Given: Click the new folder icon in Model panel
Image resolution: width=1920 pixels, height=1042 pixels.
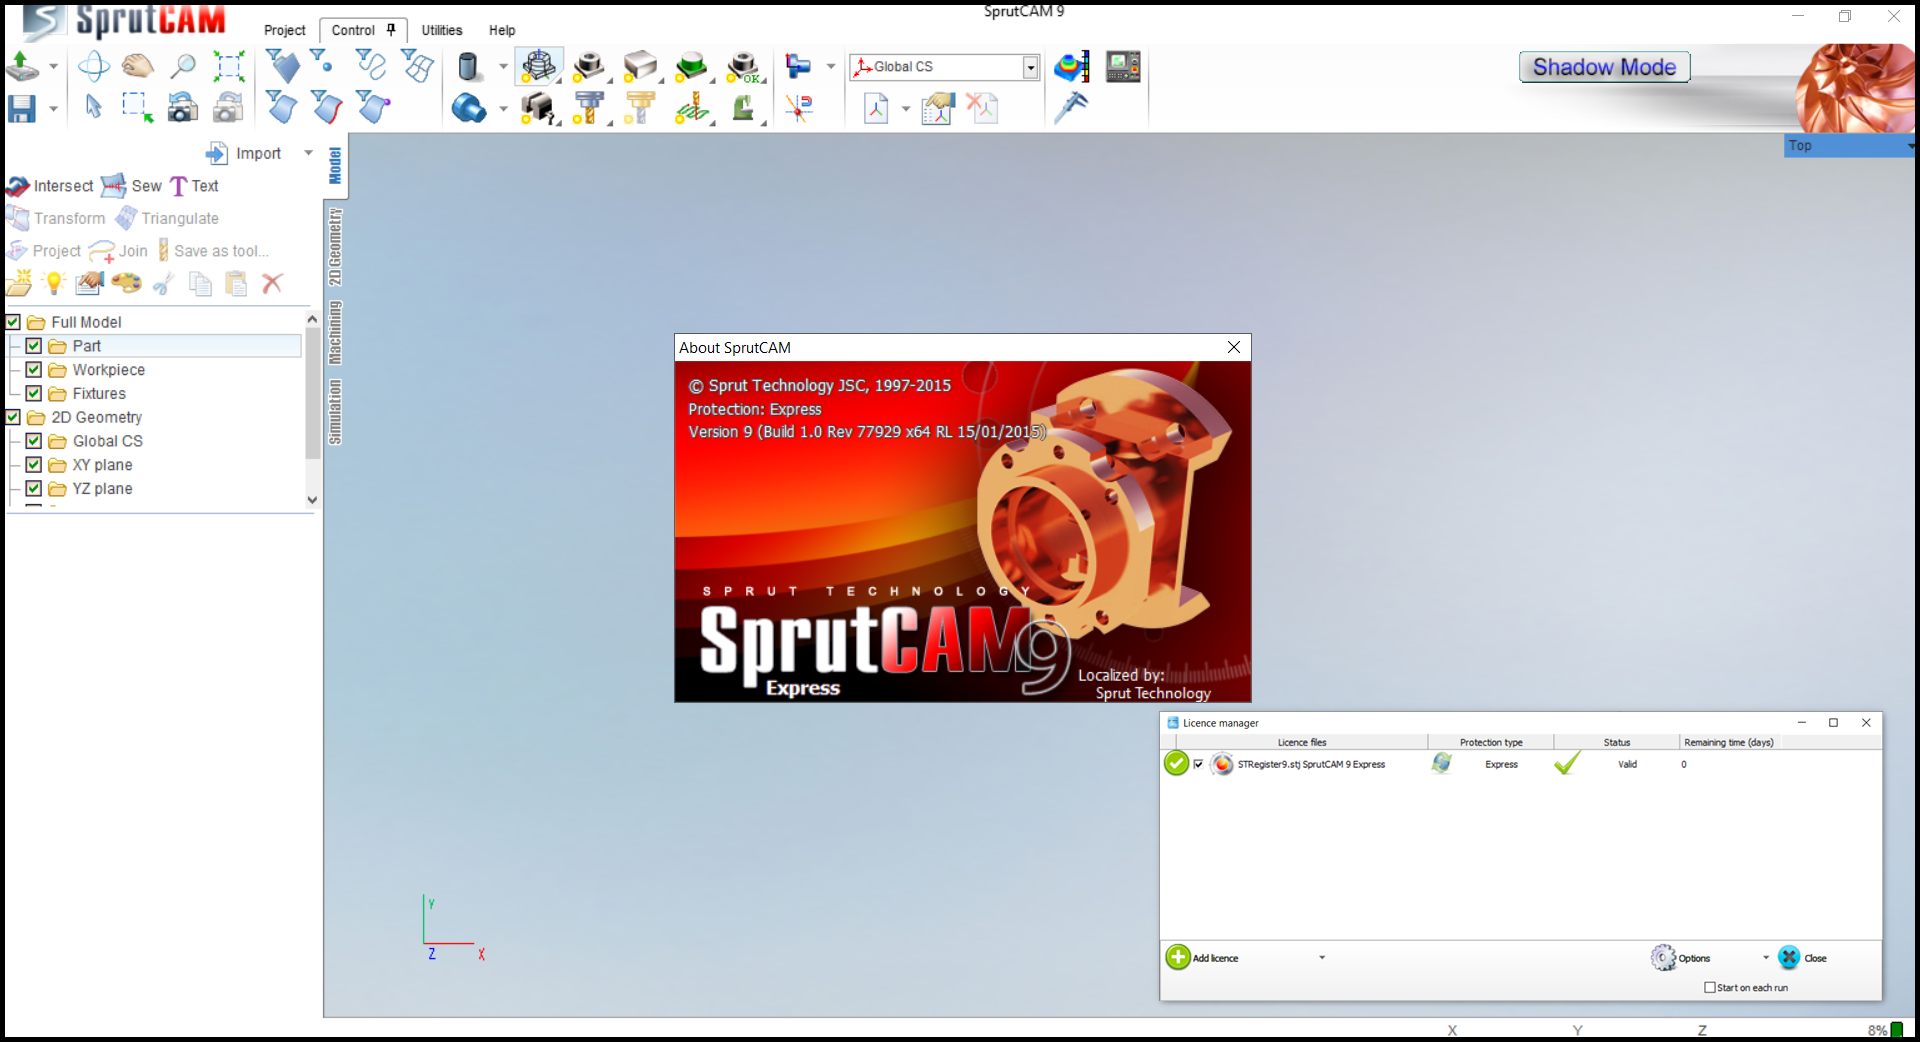Looking at the screenshot, I should (19, 283).
